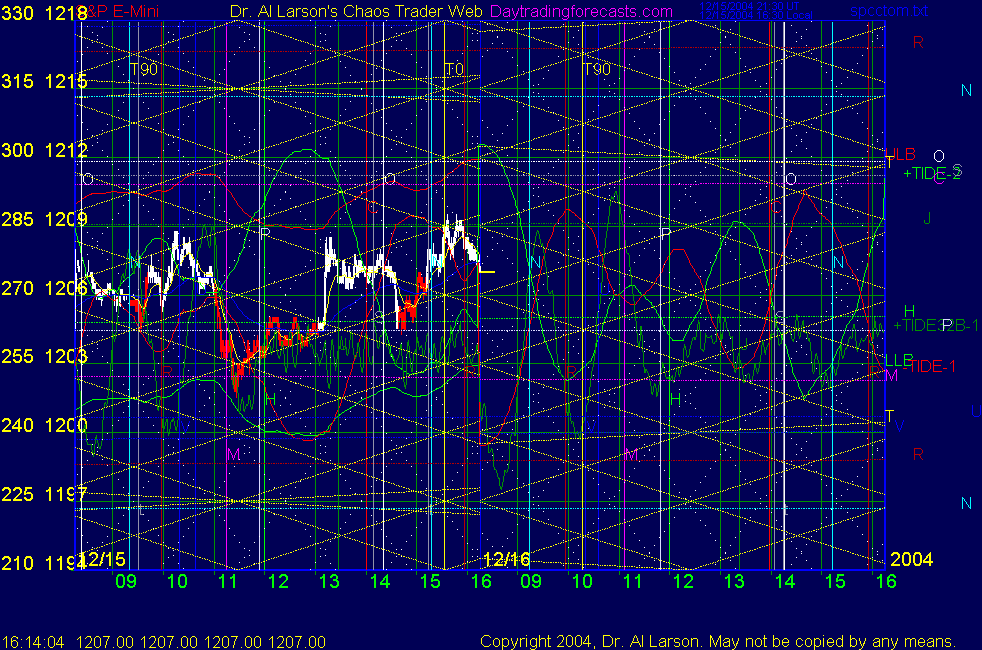Click the "270 1206" price axis label
This screenshot has height=650, width=982.
(44, 288)
